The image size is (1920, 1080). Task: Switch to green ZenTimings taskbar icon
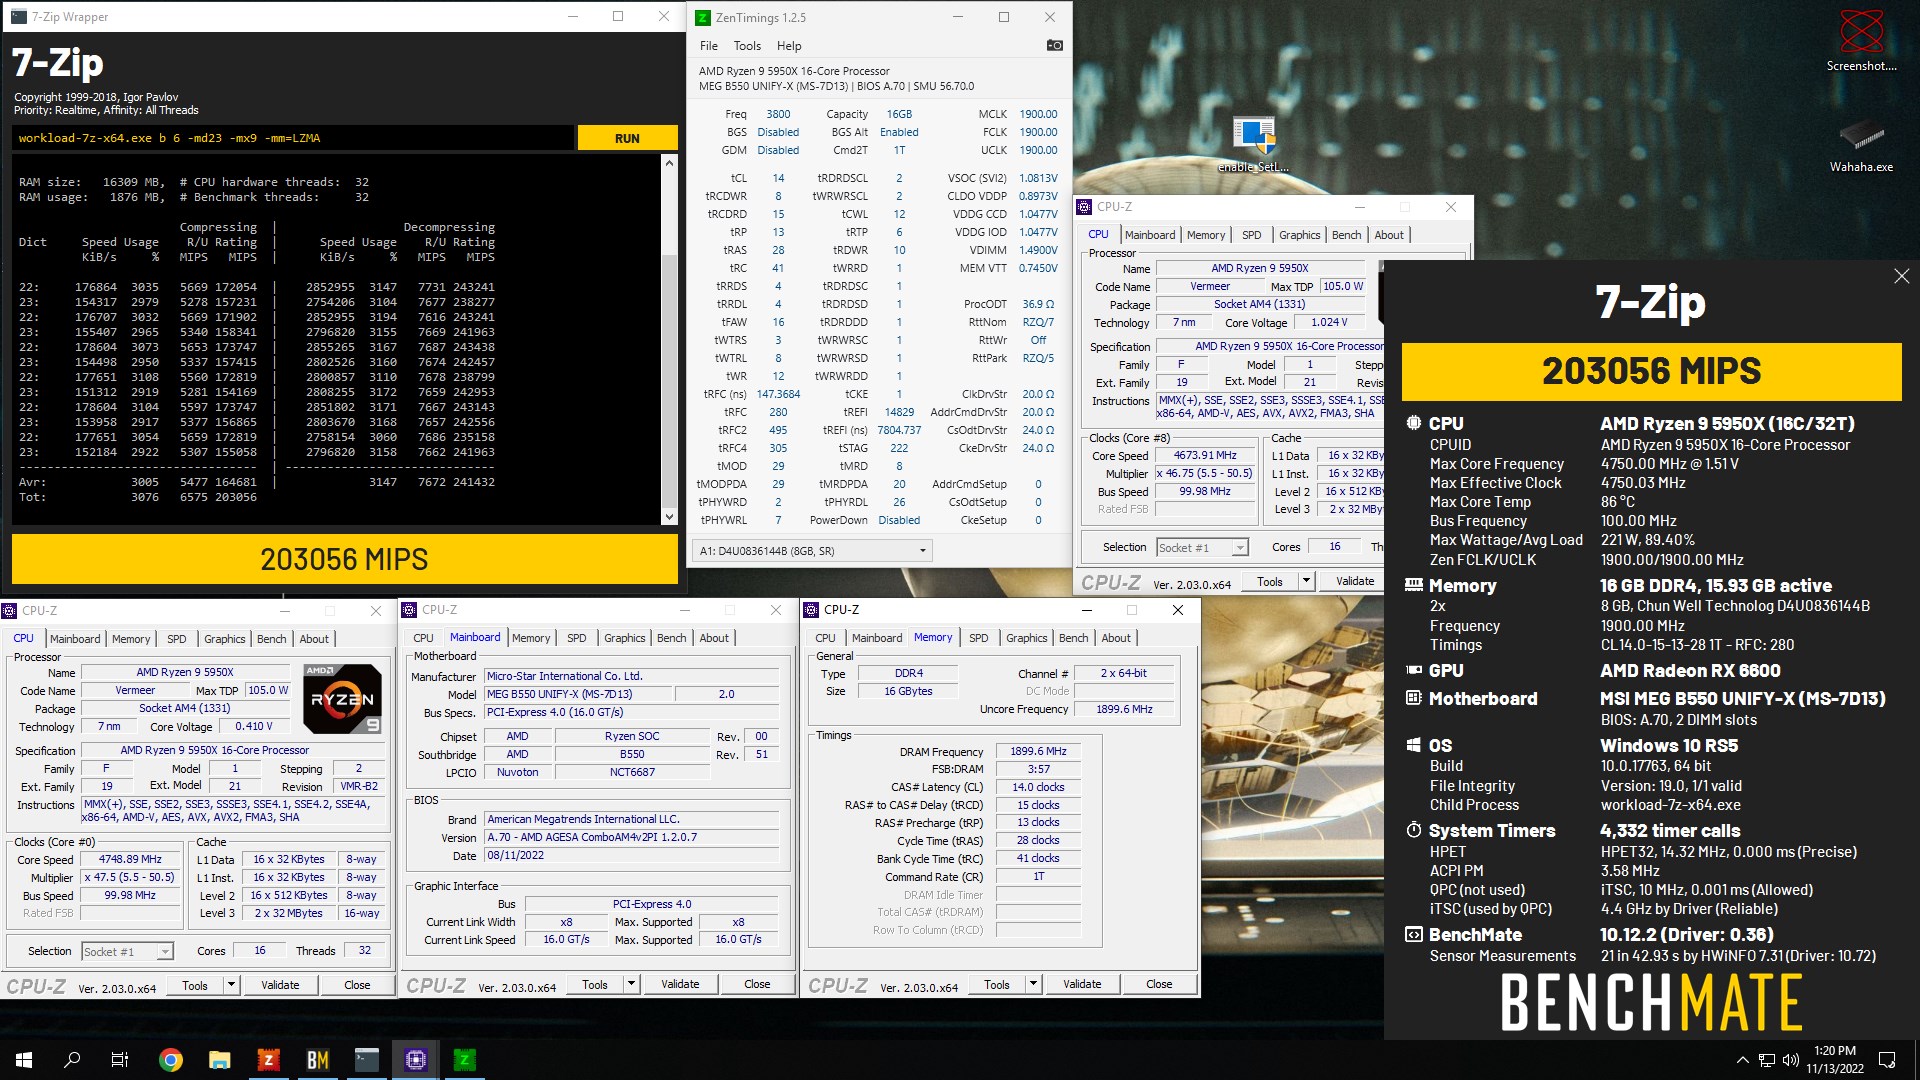coord(464,1060)
